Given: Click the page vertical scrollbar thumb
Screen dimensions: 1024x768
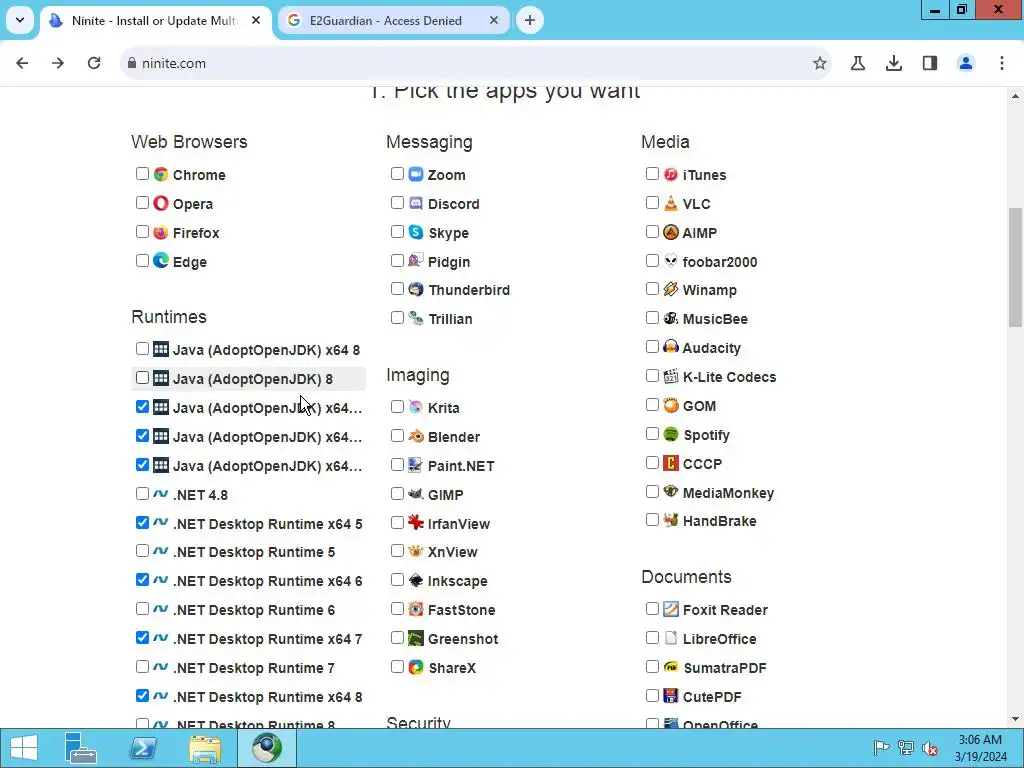Looking at the screenshot, I should click(1015, 267).
